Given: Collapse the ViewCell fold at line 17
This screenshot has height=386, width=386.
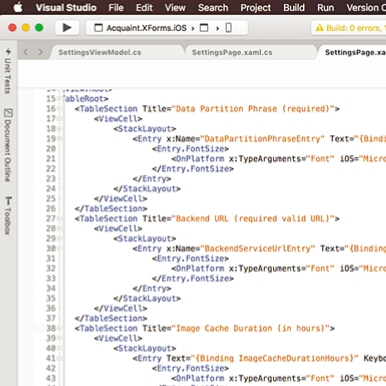Looking at the screenshot, I should [59, 119].
